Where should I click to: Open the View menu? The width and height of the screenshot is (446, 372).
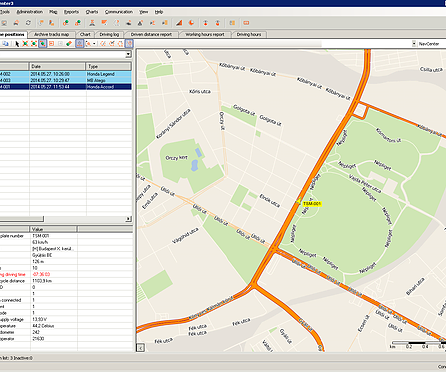pyautogui.click(x=143, y=12)
